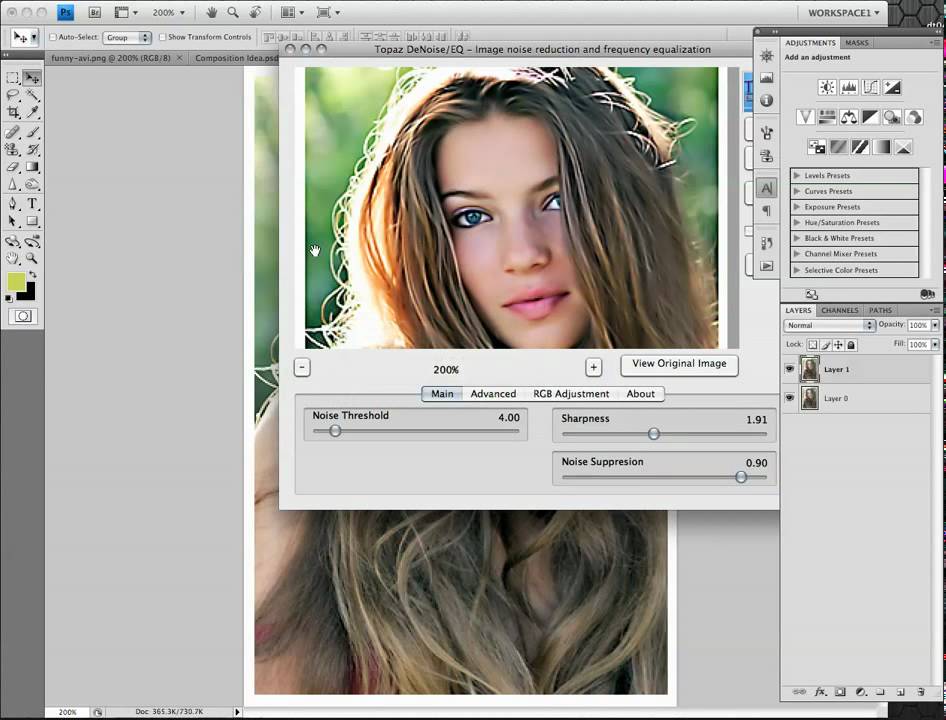Add a Levels adjustment via icon
The width and height of the screenshot is (946, 720).
848,88
